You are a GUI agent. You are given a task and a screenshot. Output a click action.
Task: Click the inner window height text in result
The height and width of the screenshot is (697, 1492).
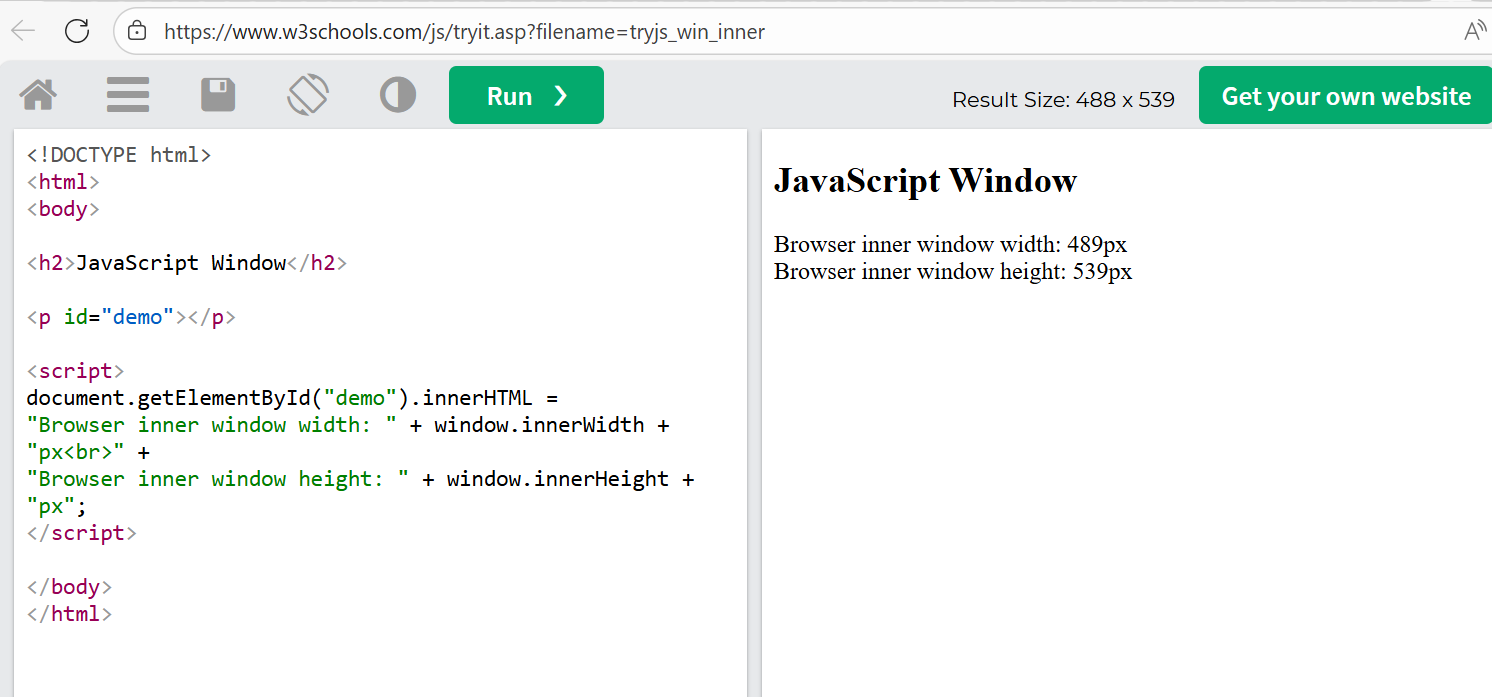point(952,272)
